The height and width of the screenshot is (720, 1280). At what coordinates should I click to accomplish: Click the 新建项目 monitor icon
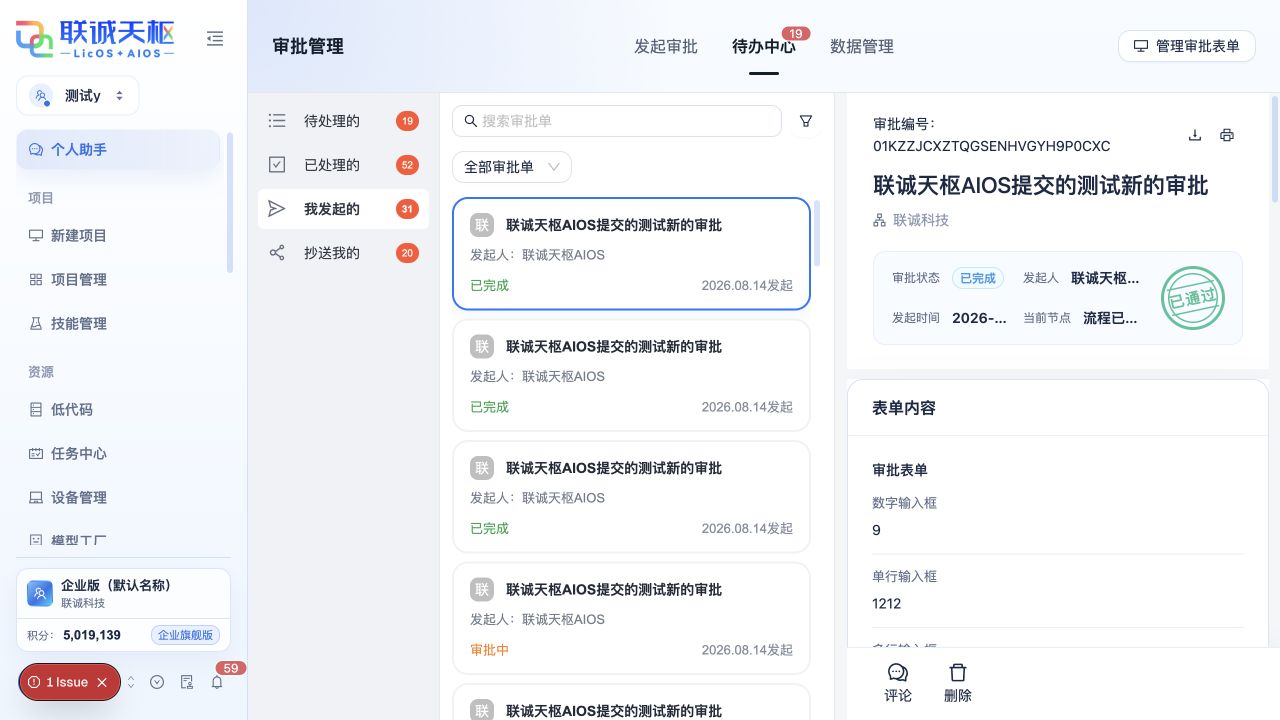[x=36, y=236]
